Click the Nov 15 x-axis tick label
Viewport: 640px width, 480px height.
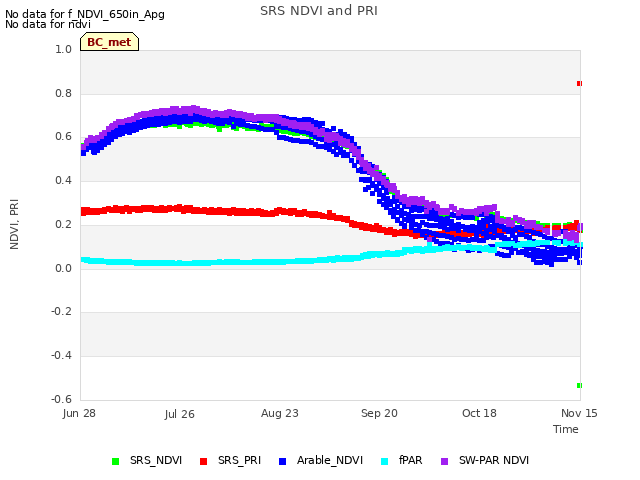[x=579, y=413]
